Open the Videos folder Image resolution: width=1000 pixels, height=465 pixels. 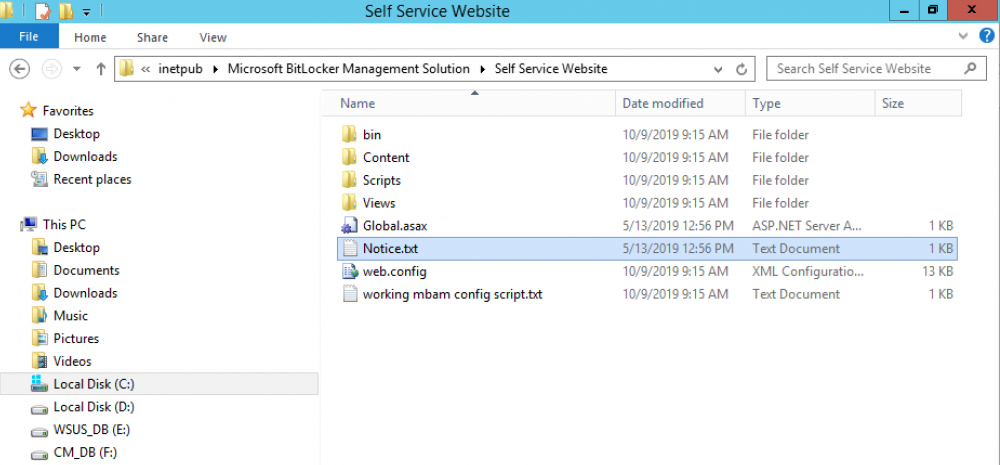coord(72,362)
